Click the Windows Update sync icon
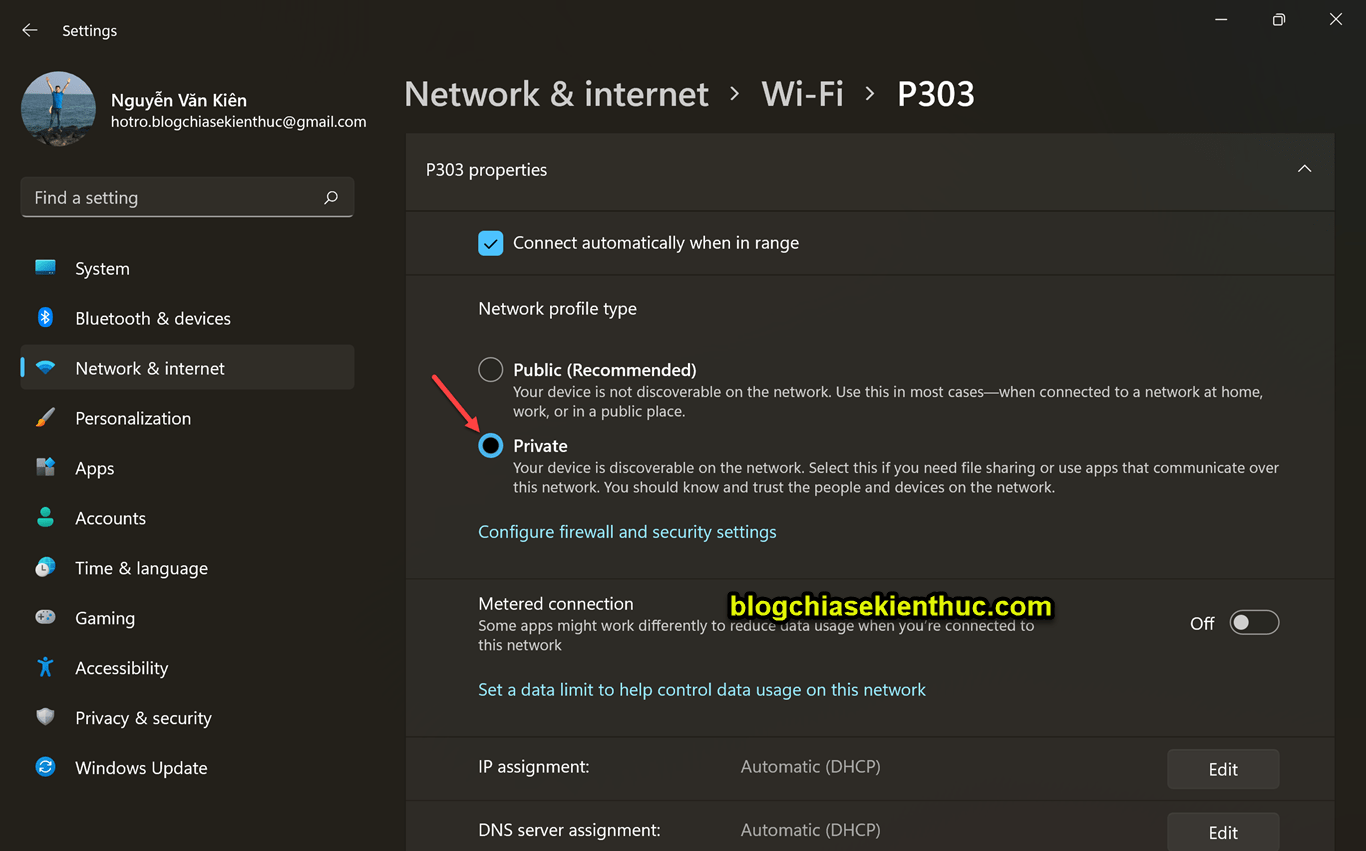Image resolution: width=1366 pixels, height=851 pixels. [45, 767]
